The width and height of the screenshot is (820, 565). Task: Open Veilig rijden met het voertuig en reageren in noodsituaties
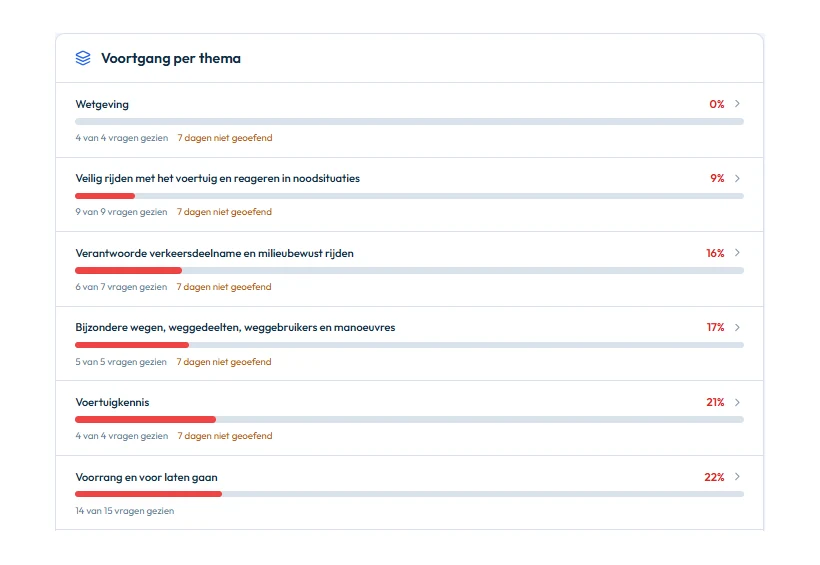tap(218, 178)
